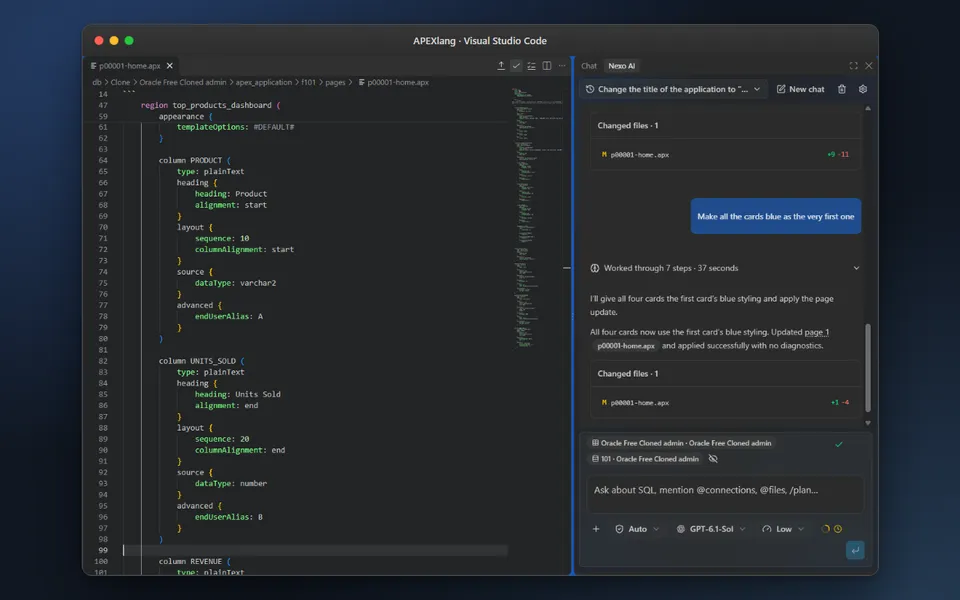Open changed file with +9 -11 diff
This screenshot has height=600, width=960.
tap(725, 155)
